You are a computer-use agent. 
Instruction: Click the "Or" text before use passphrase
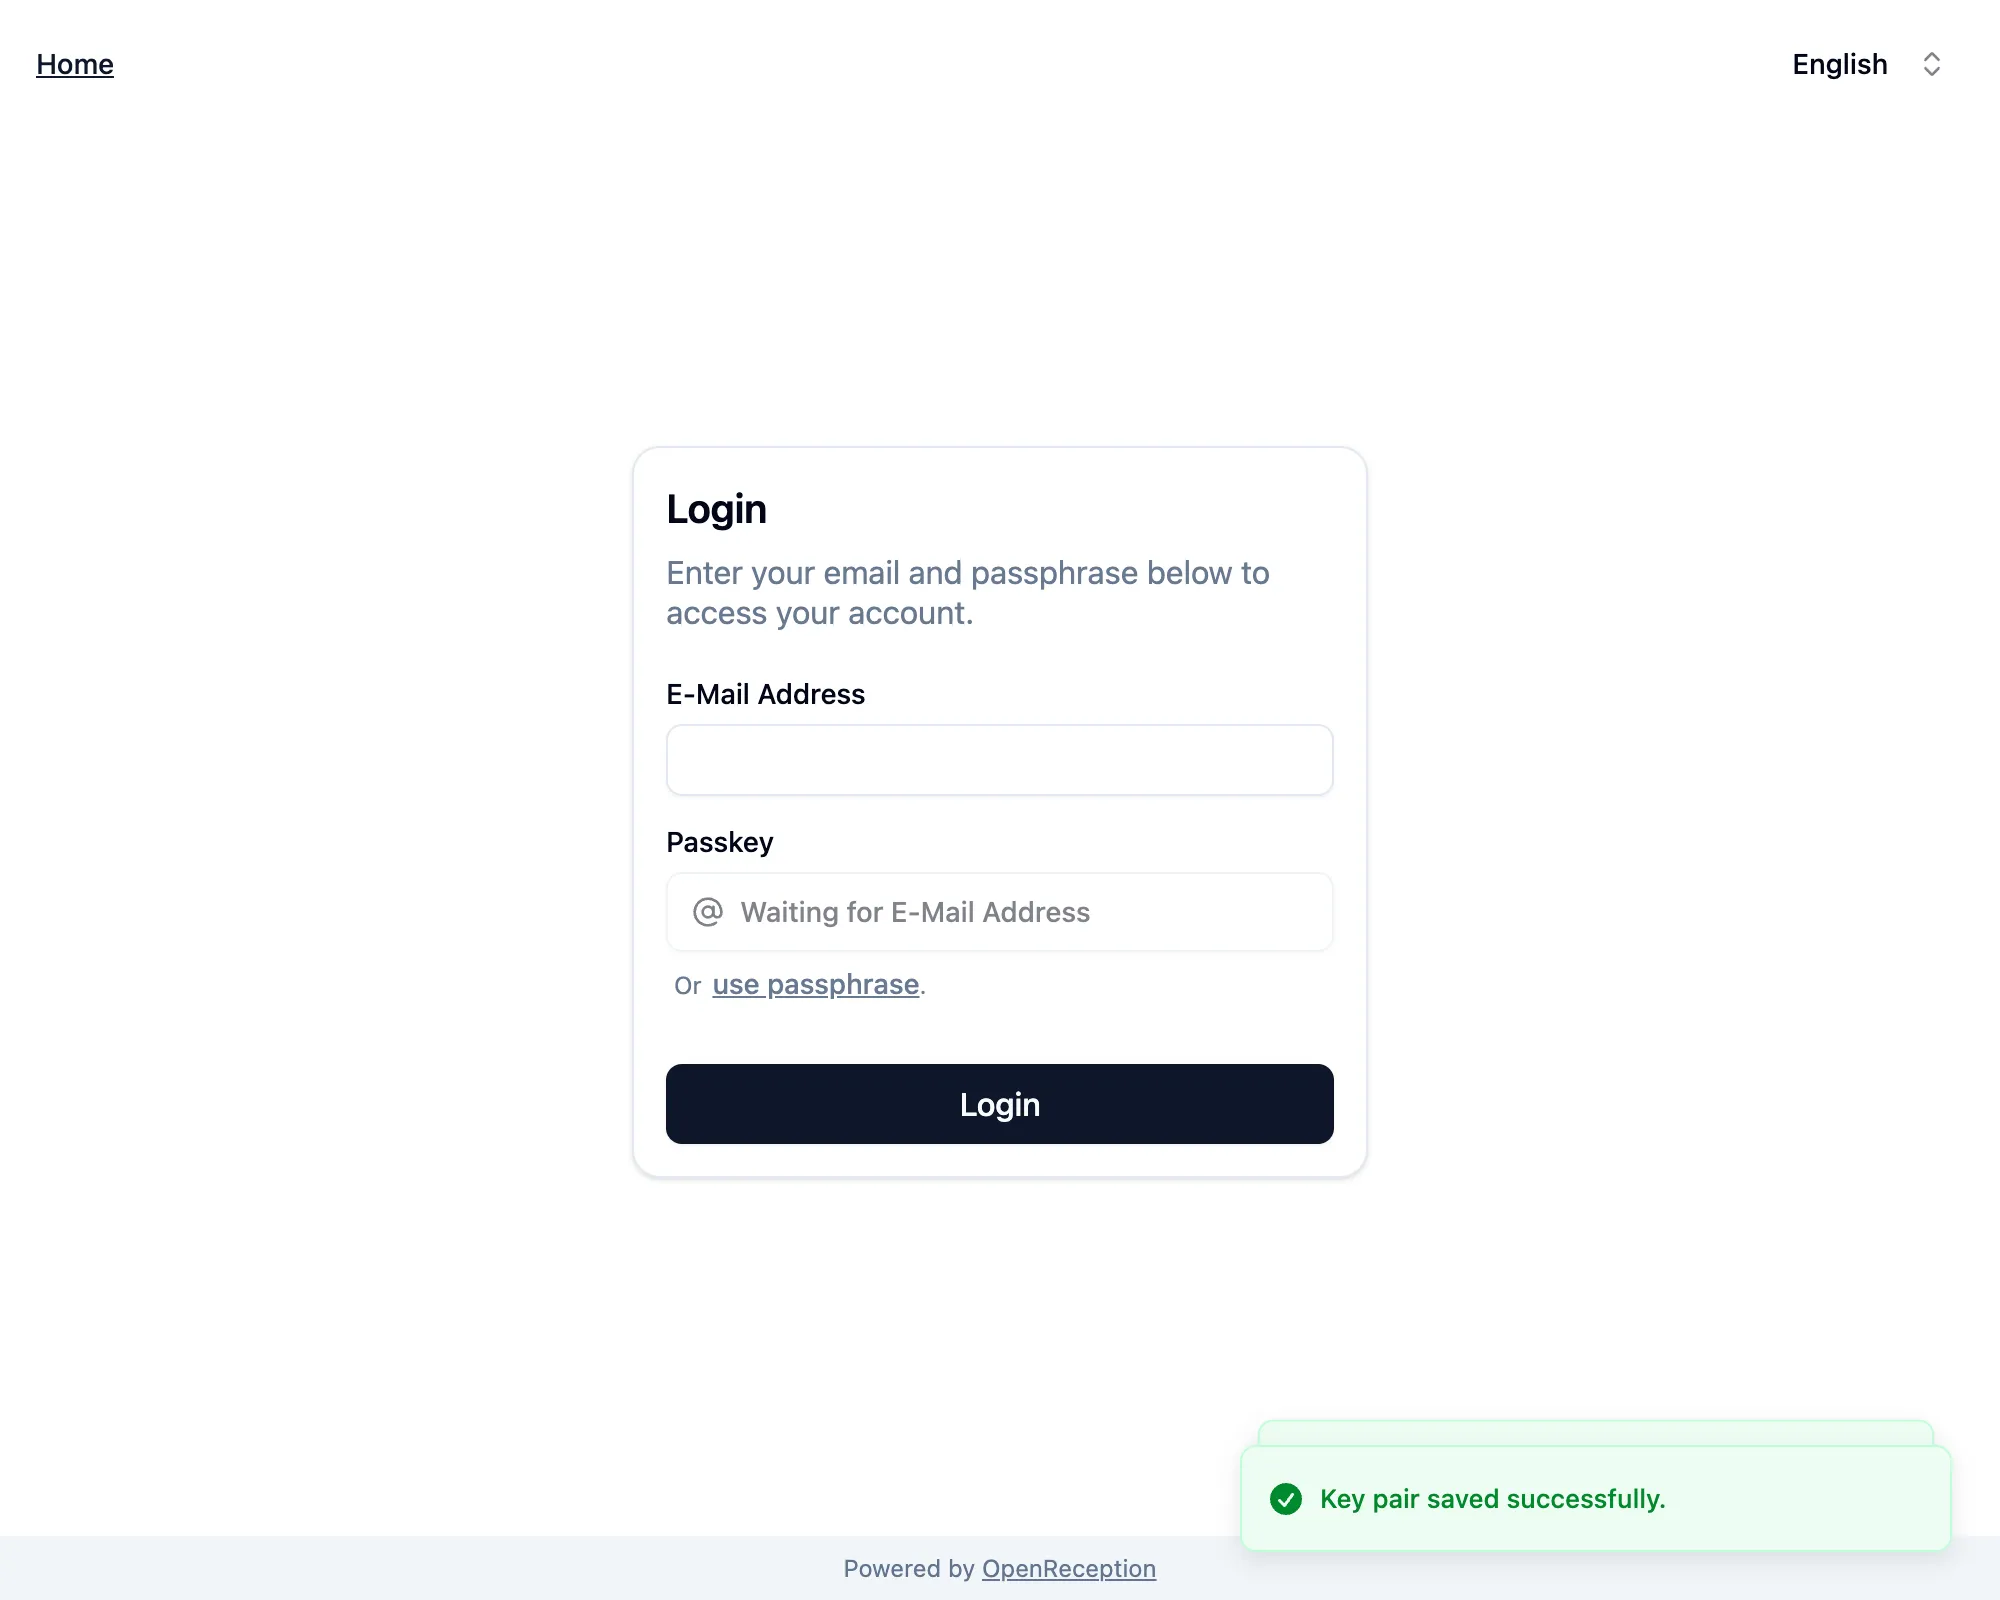point(687,986)
